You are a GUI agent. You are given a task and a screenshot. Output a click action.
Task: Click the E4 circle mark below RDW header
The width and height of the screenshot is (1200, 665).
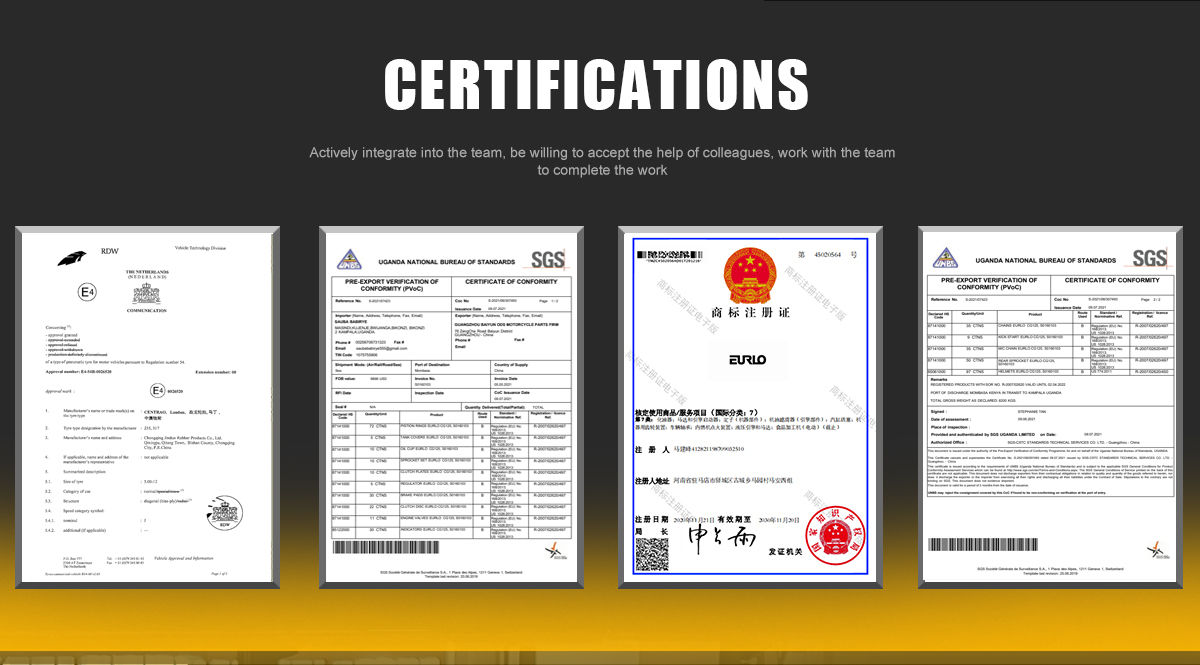[x=87, y=292]
